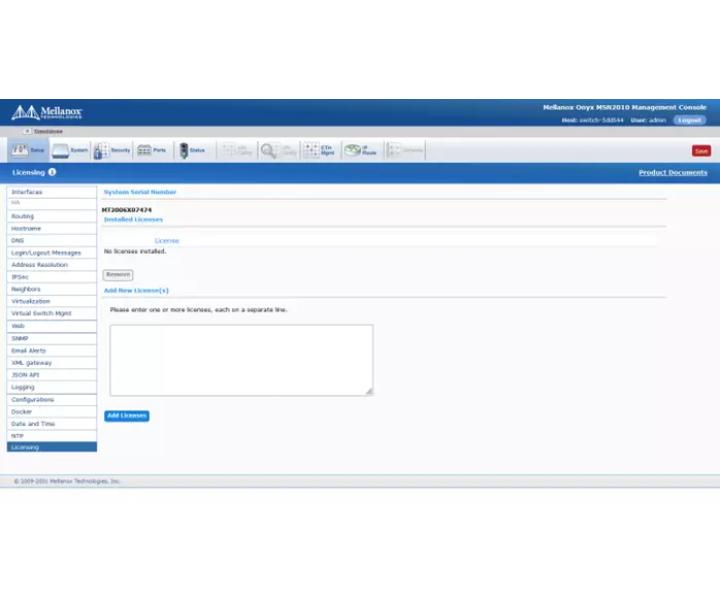
Task: Click the magnifier icon in toolbar
Action: click(x=268, y=150)
